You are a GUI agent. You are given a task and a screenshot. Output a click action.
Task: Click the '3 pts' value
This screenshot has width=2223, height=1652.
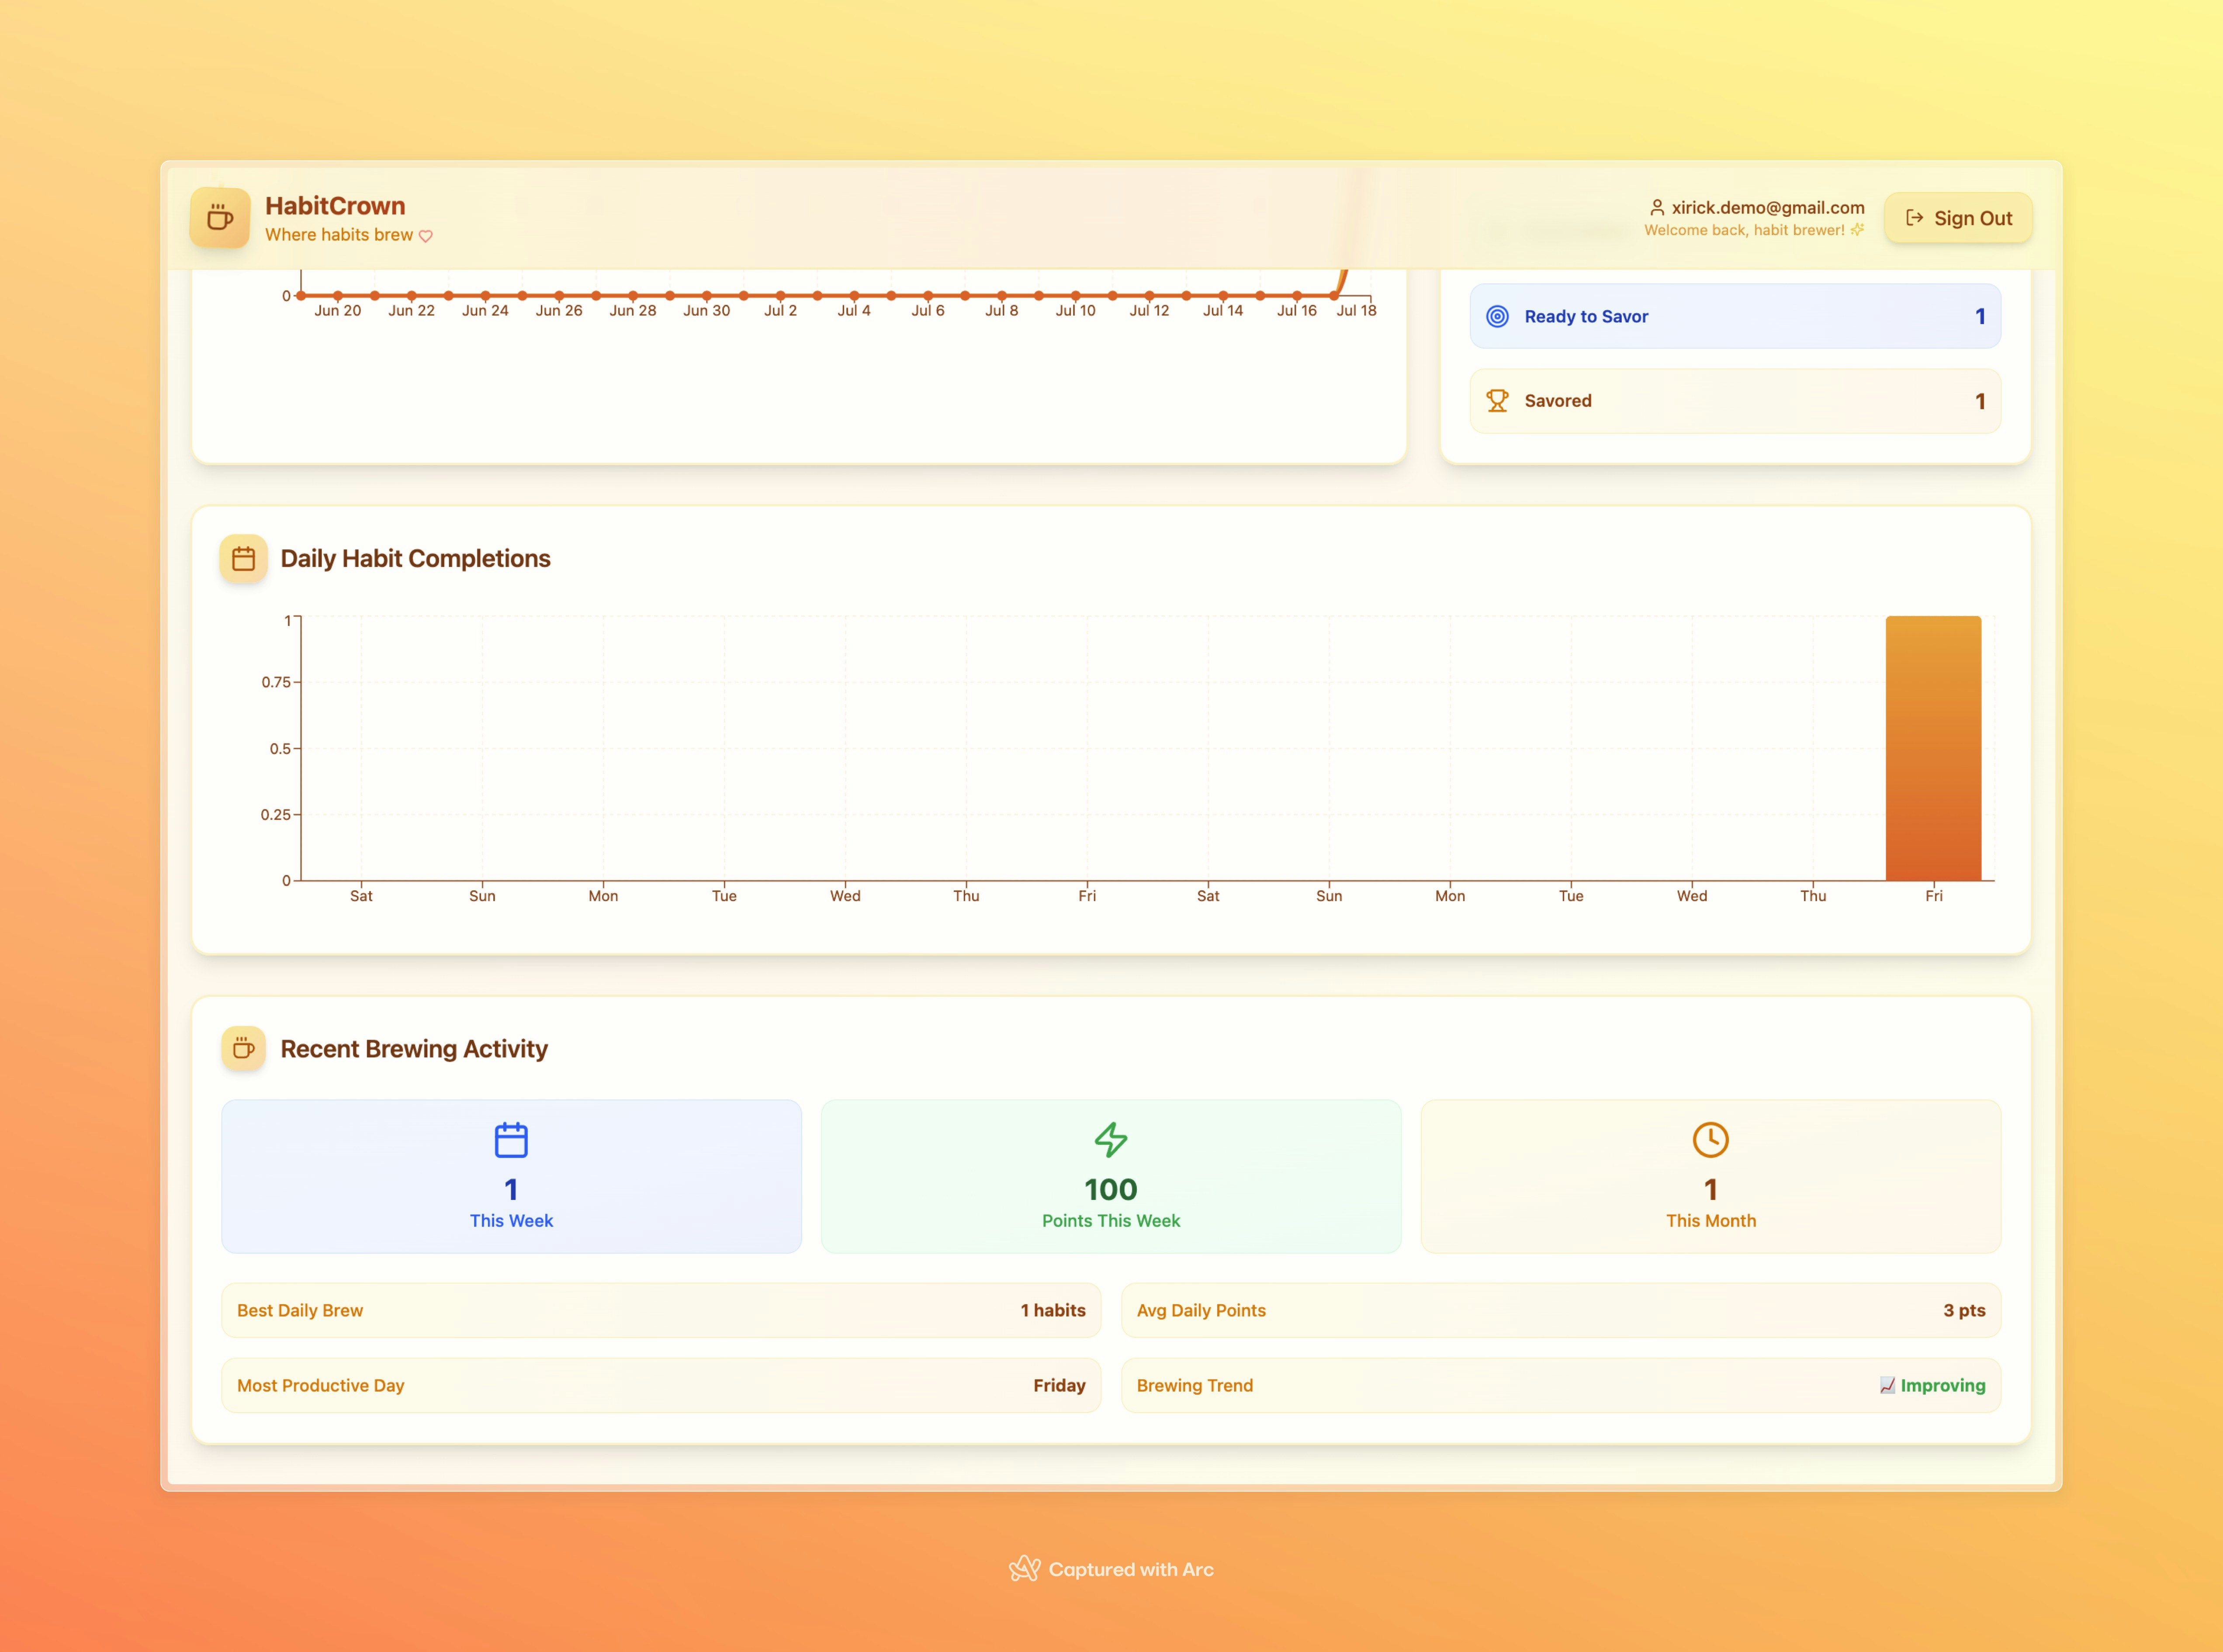(x=1964, y=1310)
